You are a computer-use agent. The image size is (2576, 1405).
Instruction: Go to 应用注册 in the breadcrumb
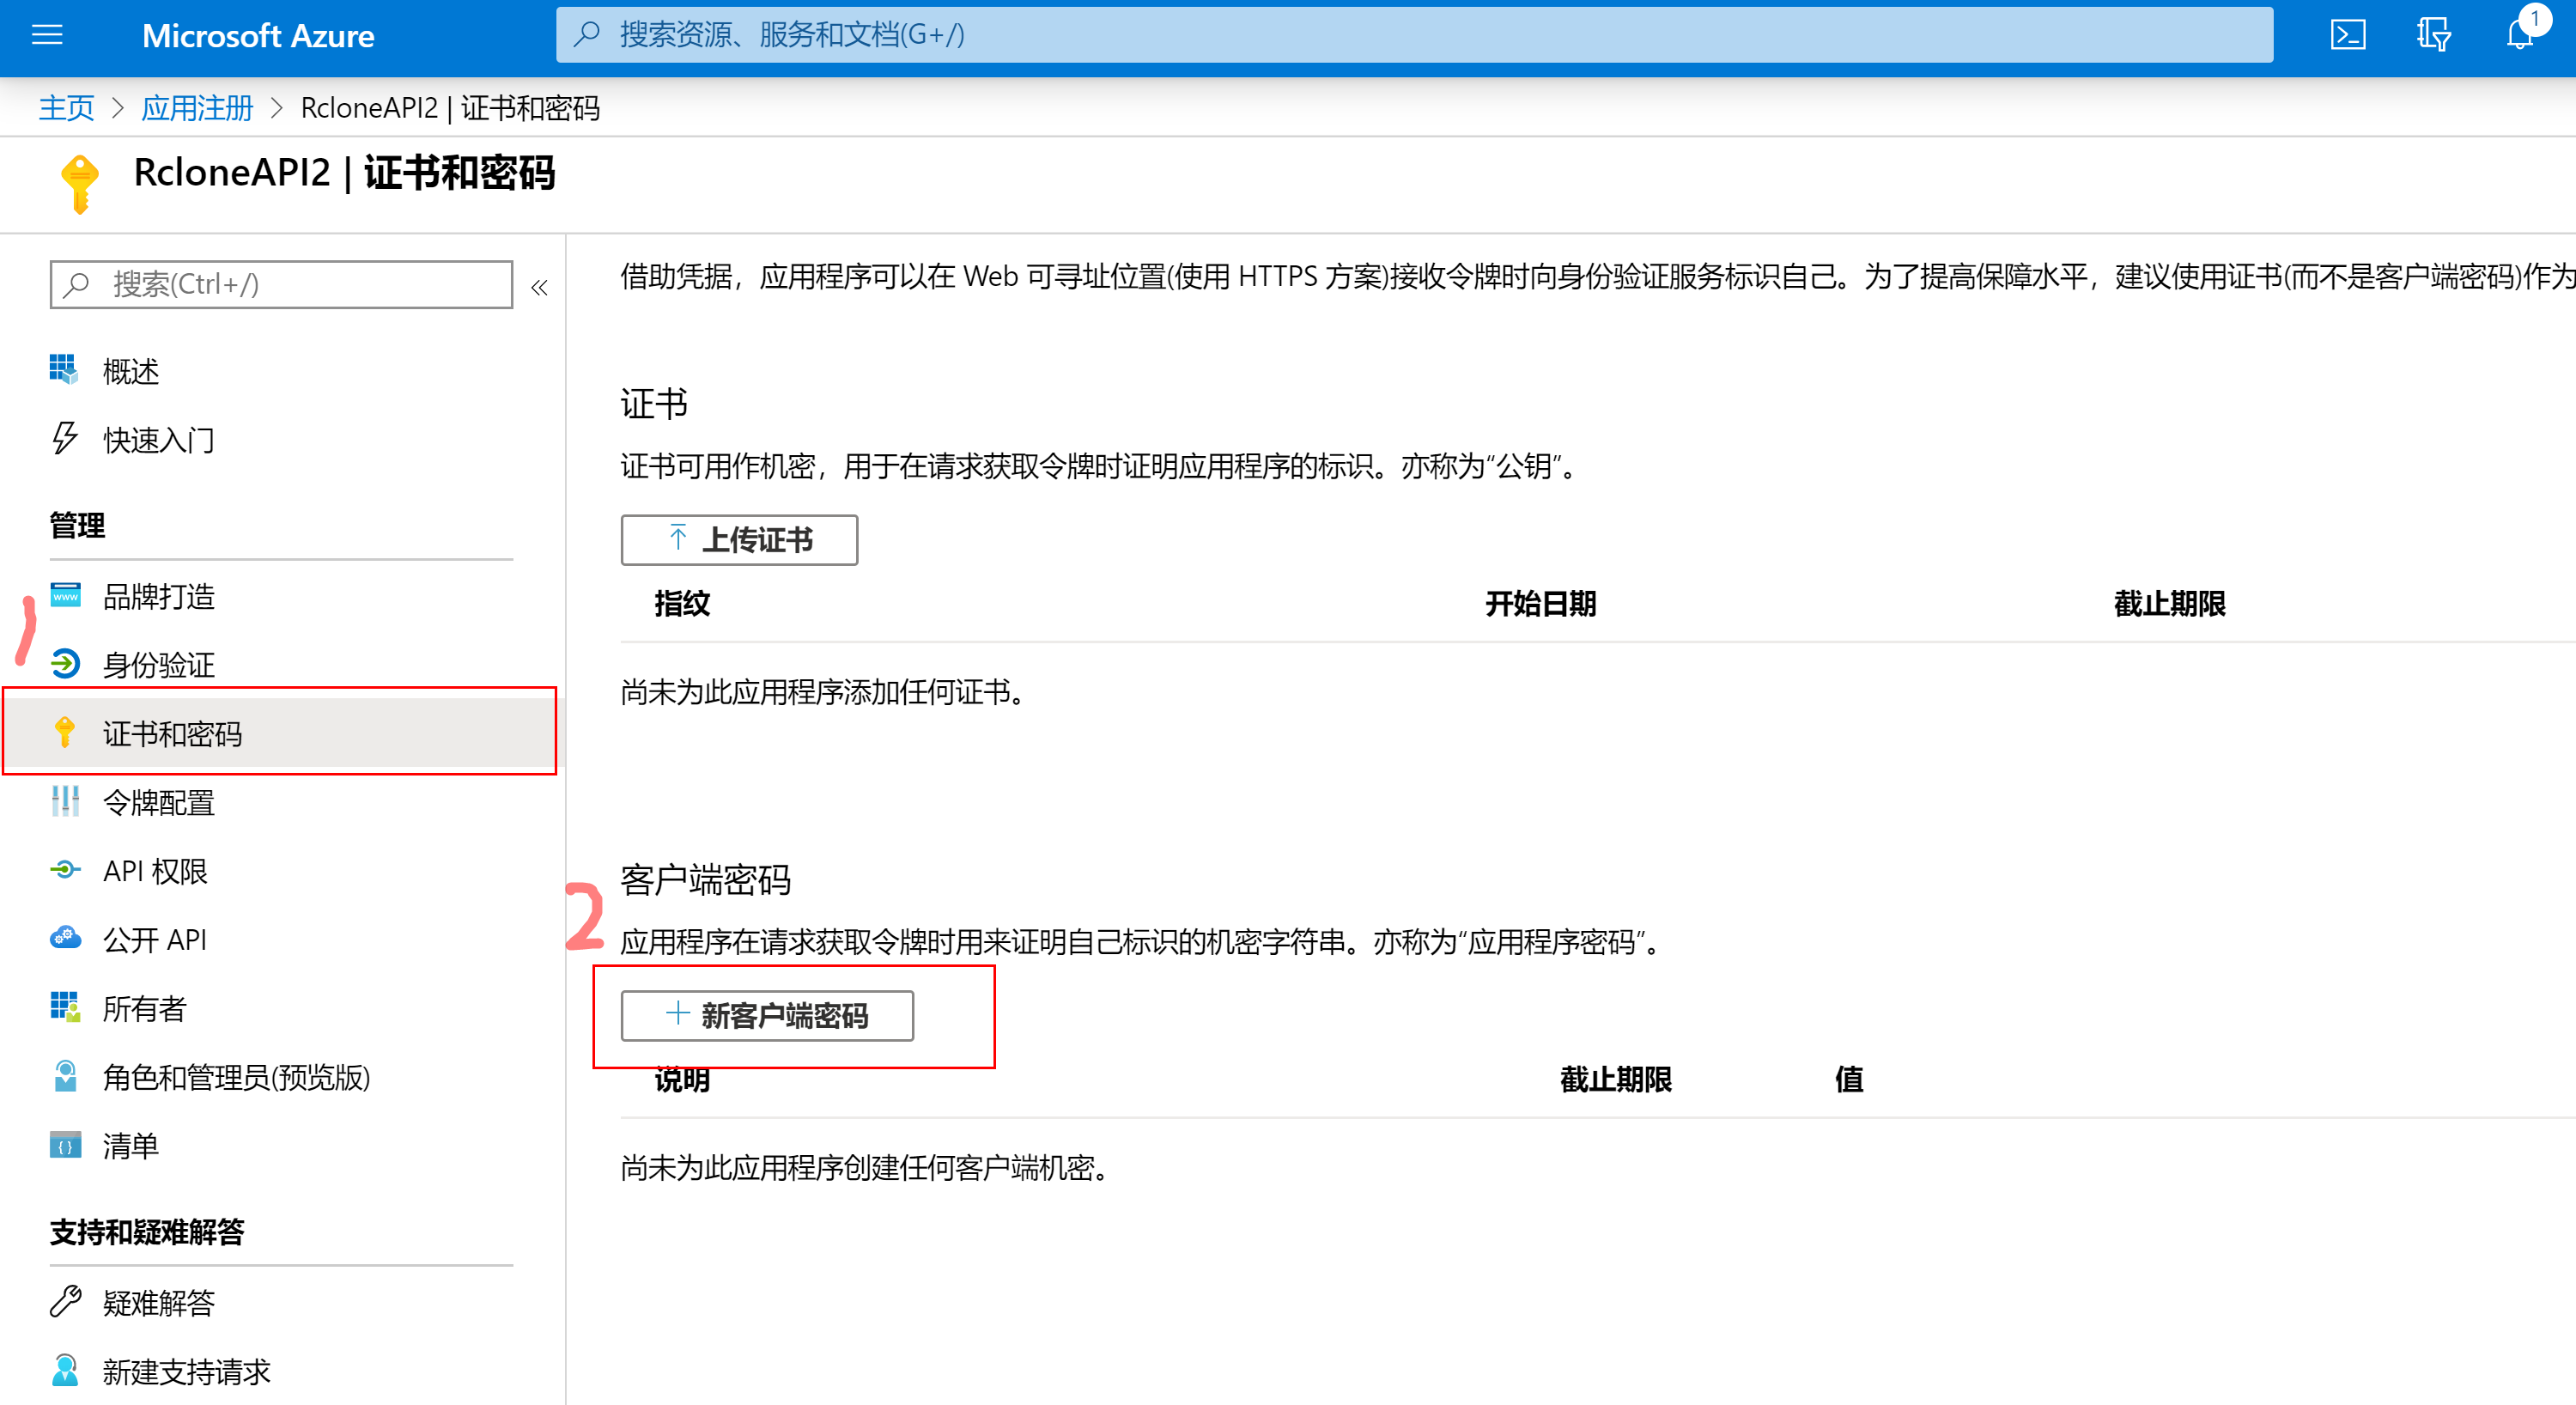click(x=197, y=107)
